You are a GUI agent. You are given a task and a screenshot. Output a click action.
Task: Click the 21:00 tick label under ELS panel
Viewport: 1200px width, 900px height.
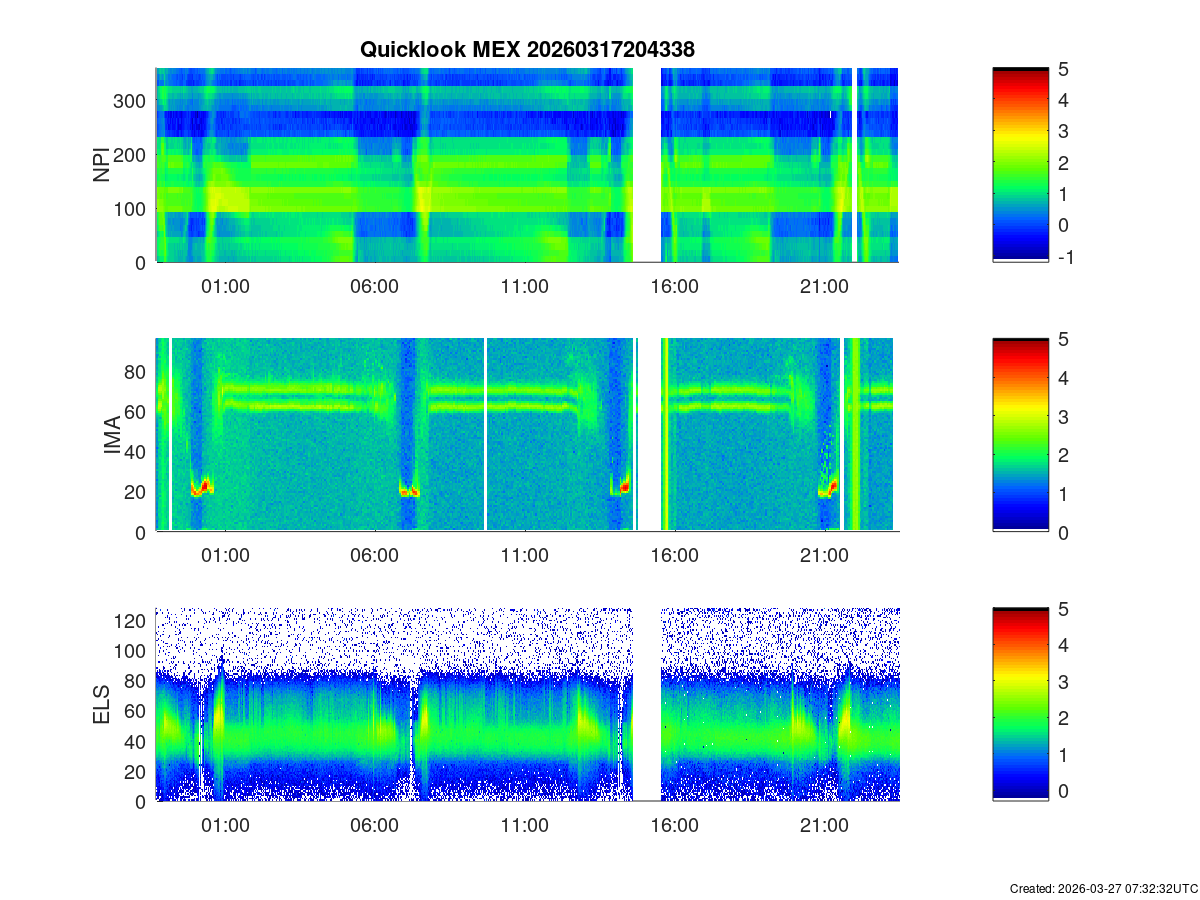824,826
